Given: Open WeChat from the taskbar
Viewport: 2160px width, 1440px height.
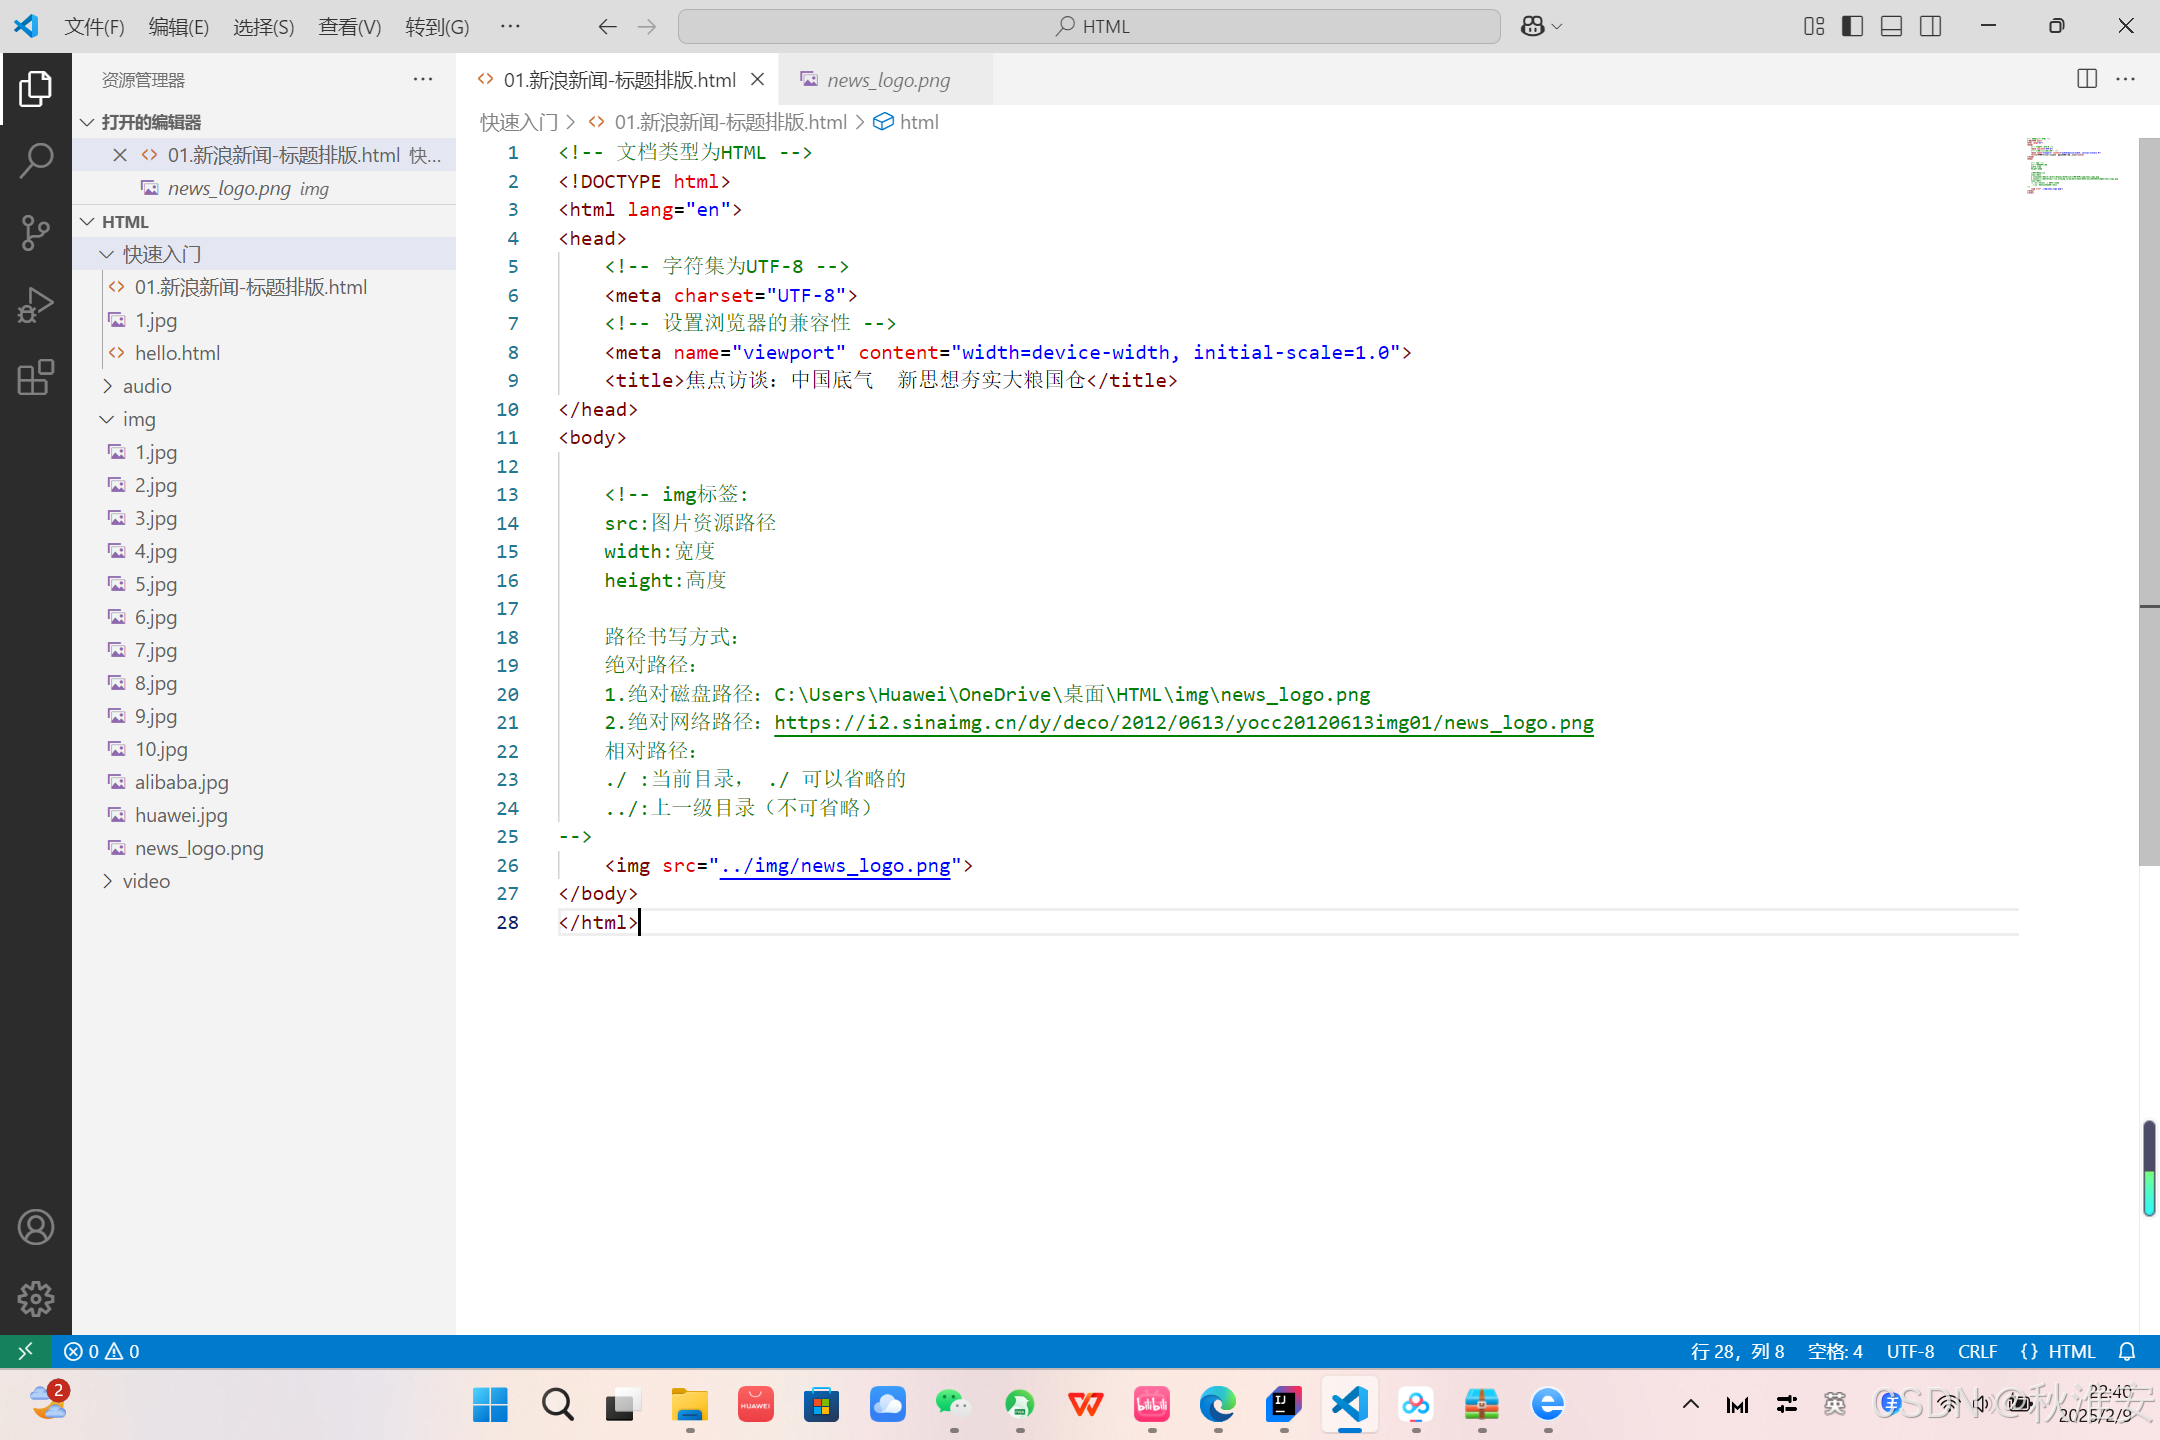Looking at the screenshot, I should [x=953, y=1405].
